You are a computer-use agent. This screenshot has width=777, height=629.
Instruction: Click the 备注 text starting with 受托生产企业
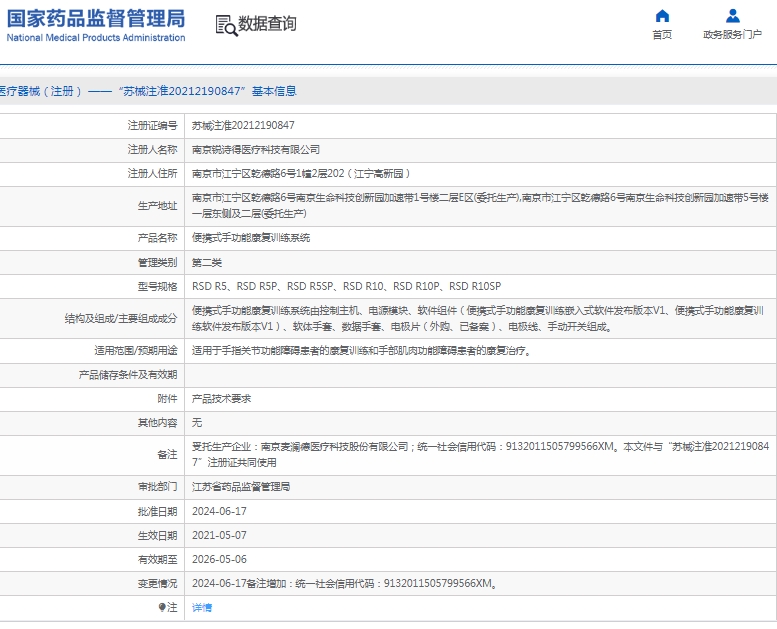[480, 455]
